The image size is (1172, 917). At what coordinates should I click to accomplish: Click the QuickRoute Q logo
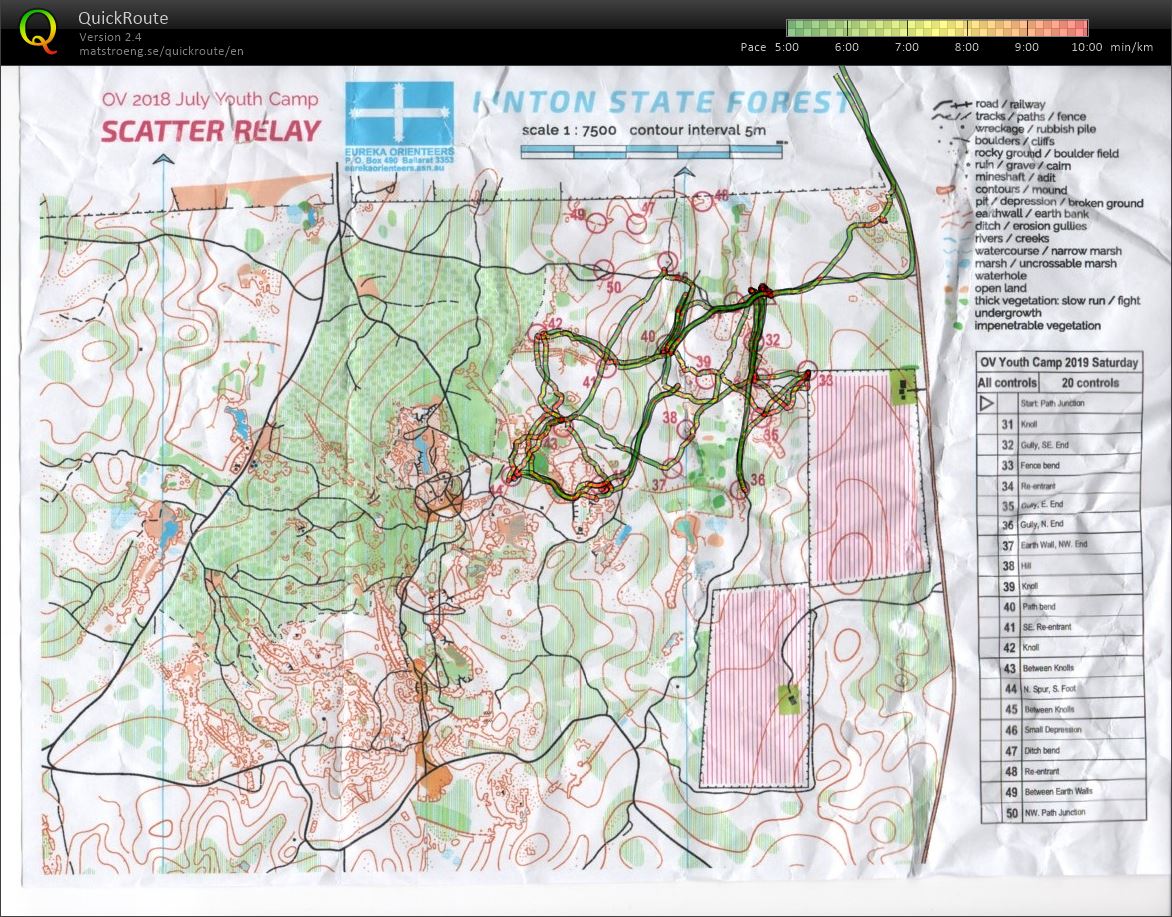(x=38, y=31)
